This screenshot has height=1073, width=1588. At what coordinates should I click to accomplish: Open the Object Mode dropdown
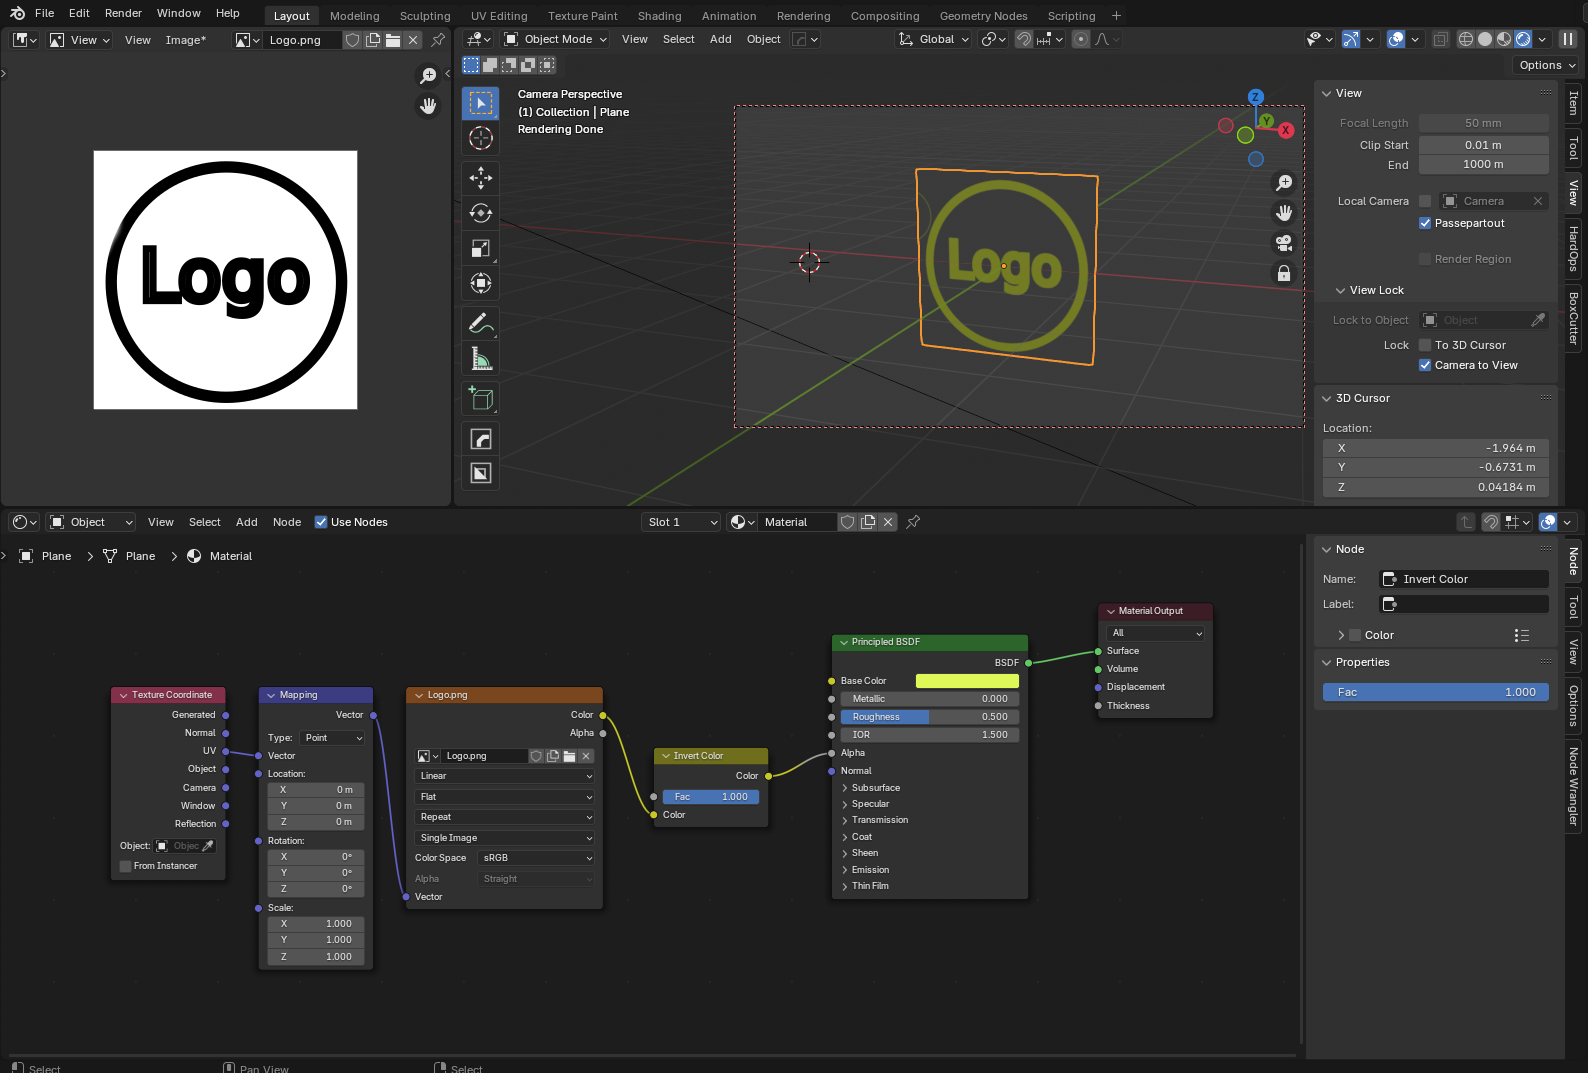(556, 39)
